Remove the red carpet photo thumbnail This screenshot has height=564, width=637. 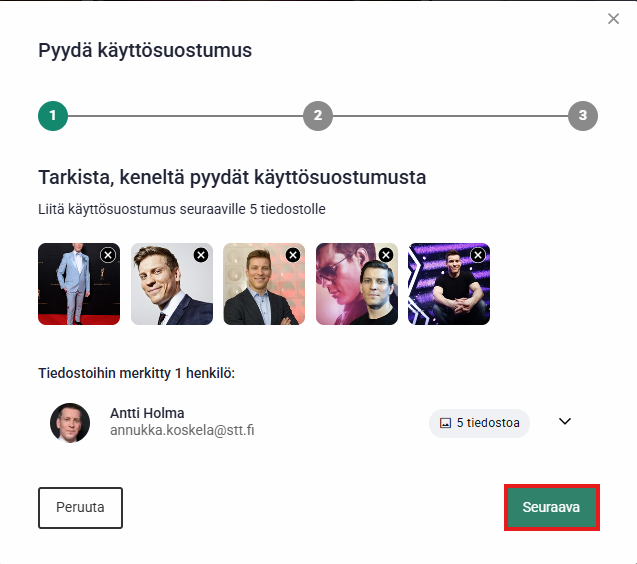pyautogui.click(x=108, y=255)
